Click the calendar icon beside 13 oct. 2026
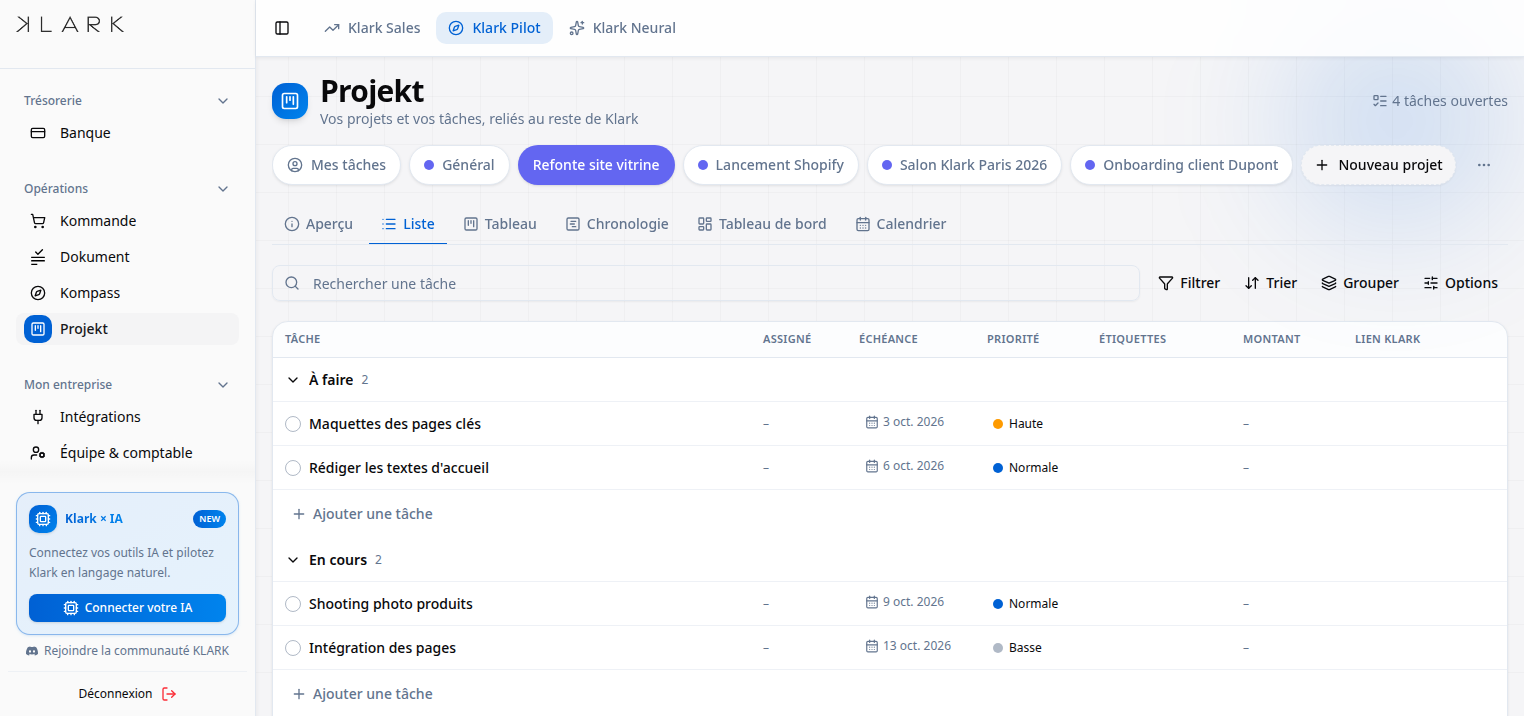The width and height of the screenshot is (1524, 716). tap(872, 646)
